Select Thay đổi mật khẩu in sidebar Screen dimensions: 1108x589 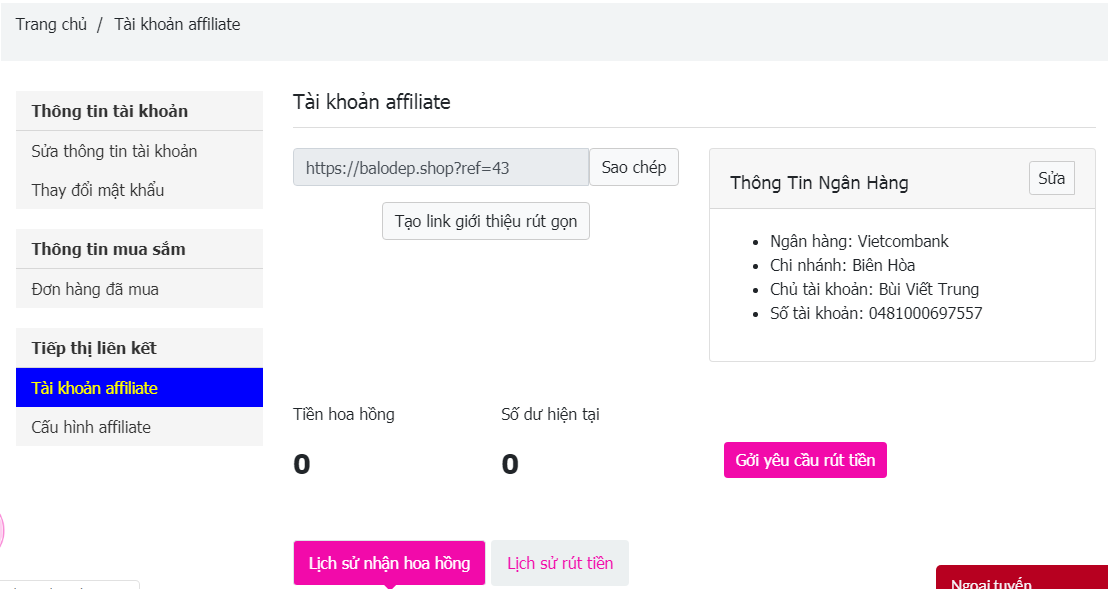pos(98,190)
